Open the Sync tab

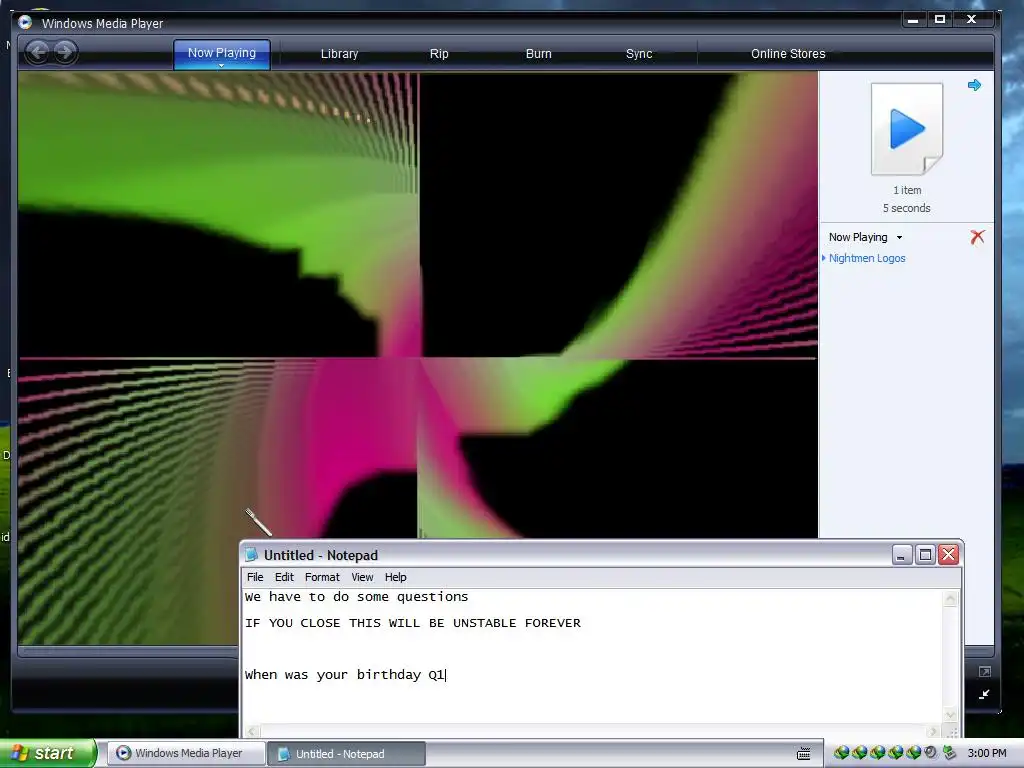coord(639,54)
